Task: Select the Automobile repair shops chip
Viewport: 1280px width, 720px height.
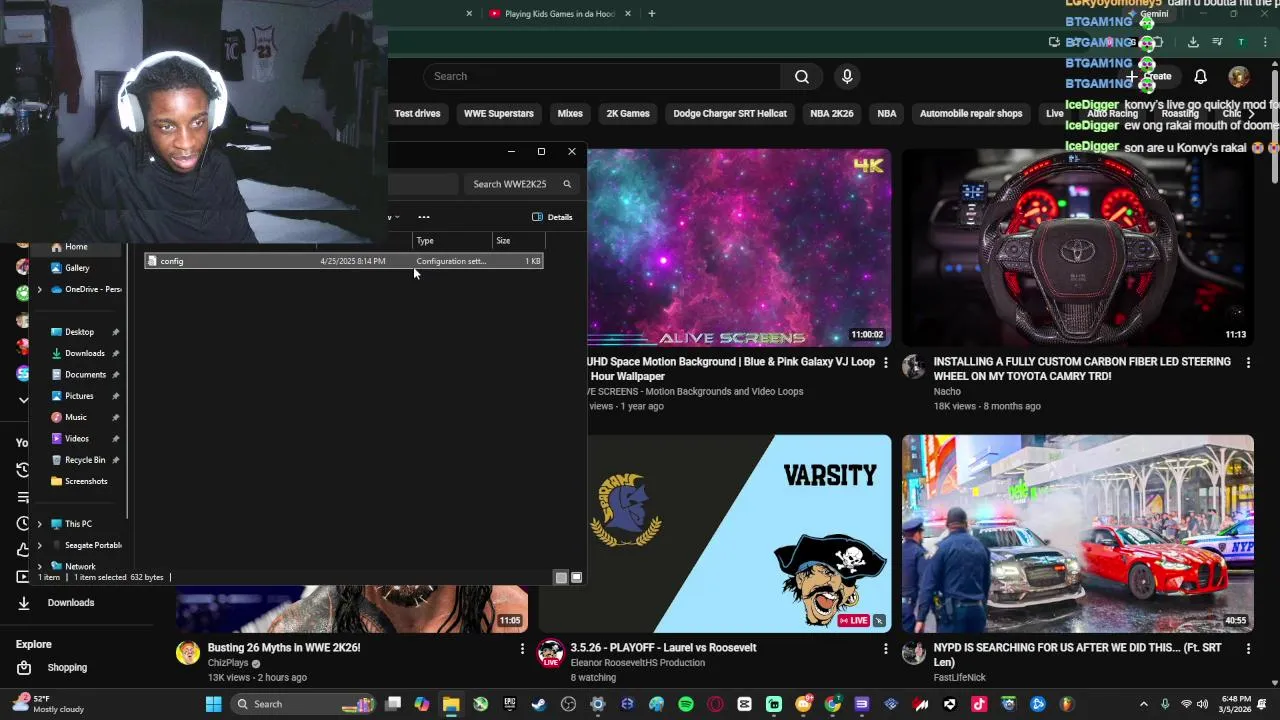Action: (x=971, y=113)
